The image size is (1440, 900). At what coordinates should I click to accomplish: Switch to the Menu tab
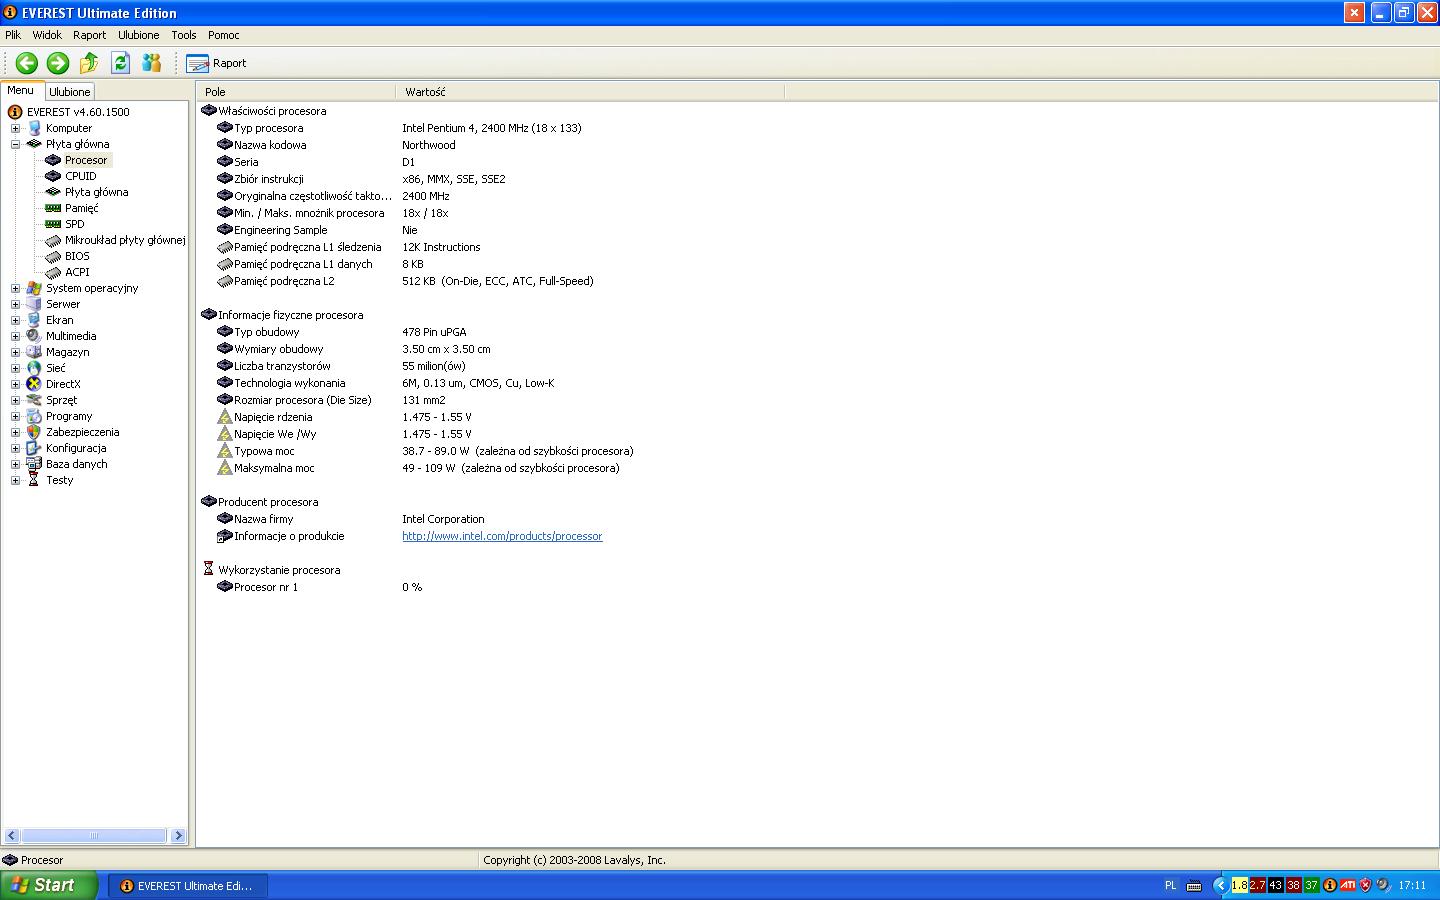coord(21,90)
